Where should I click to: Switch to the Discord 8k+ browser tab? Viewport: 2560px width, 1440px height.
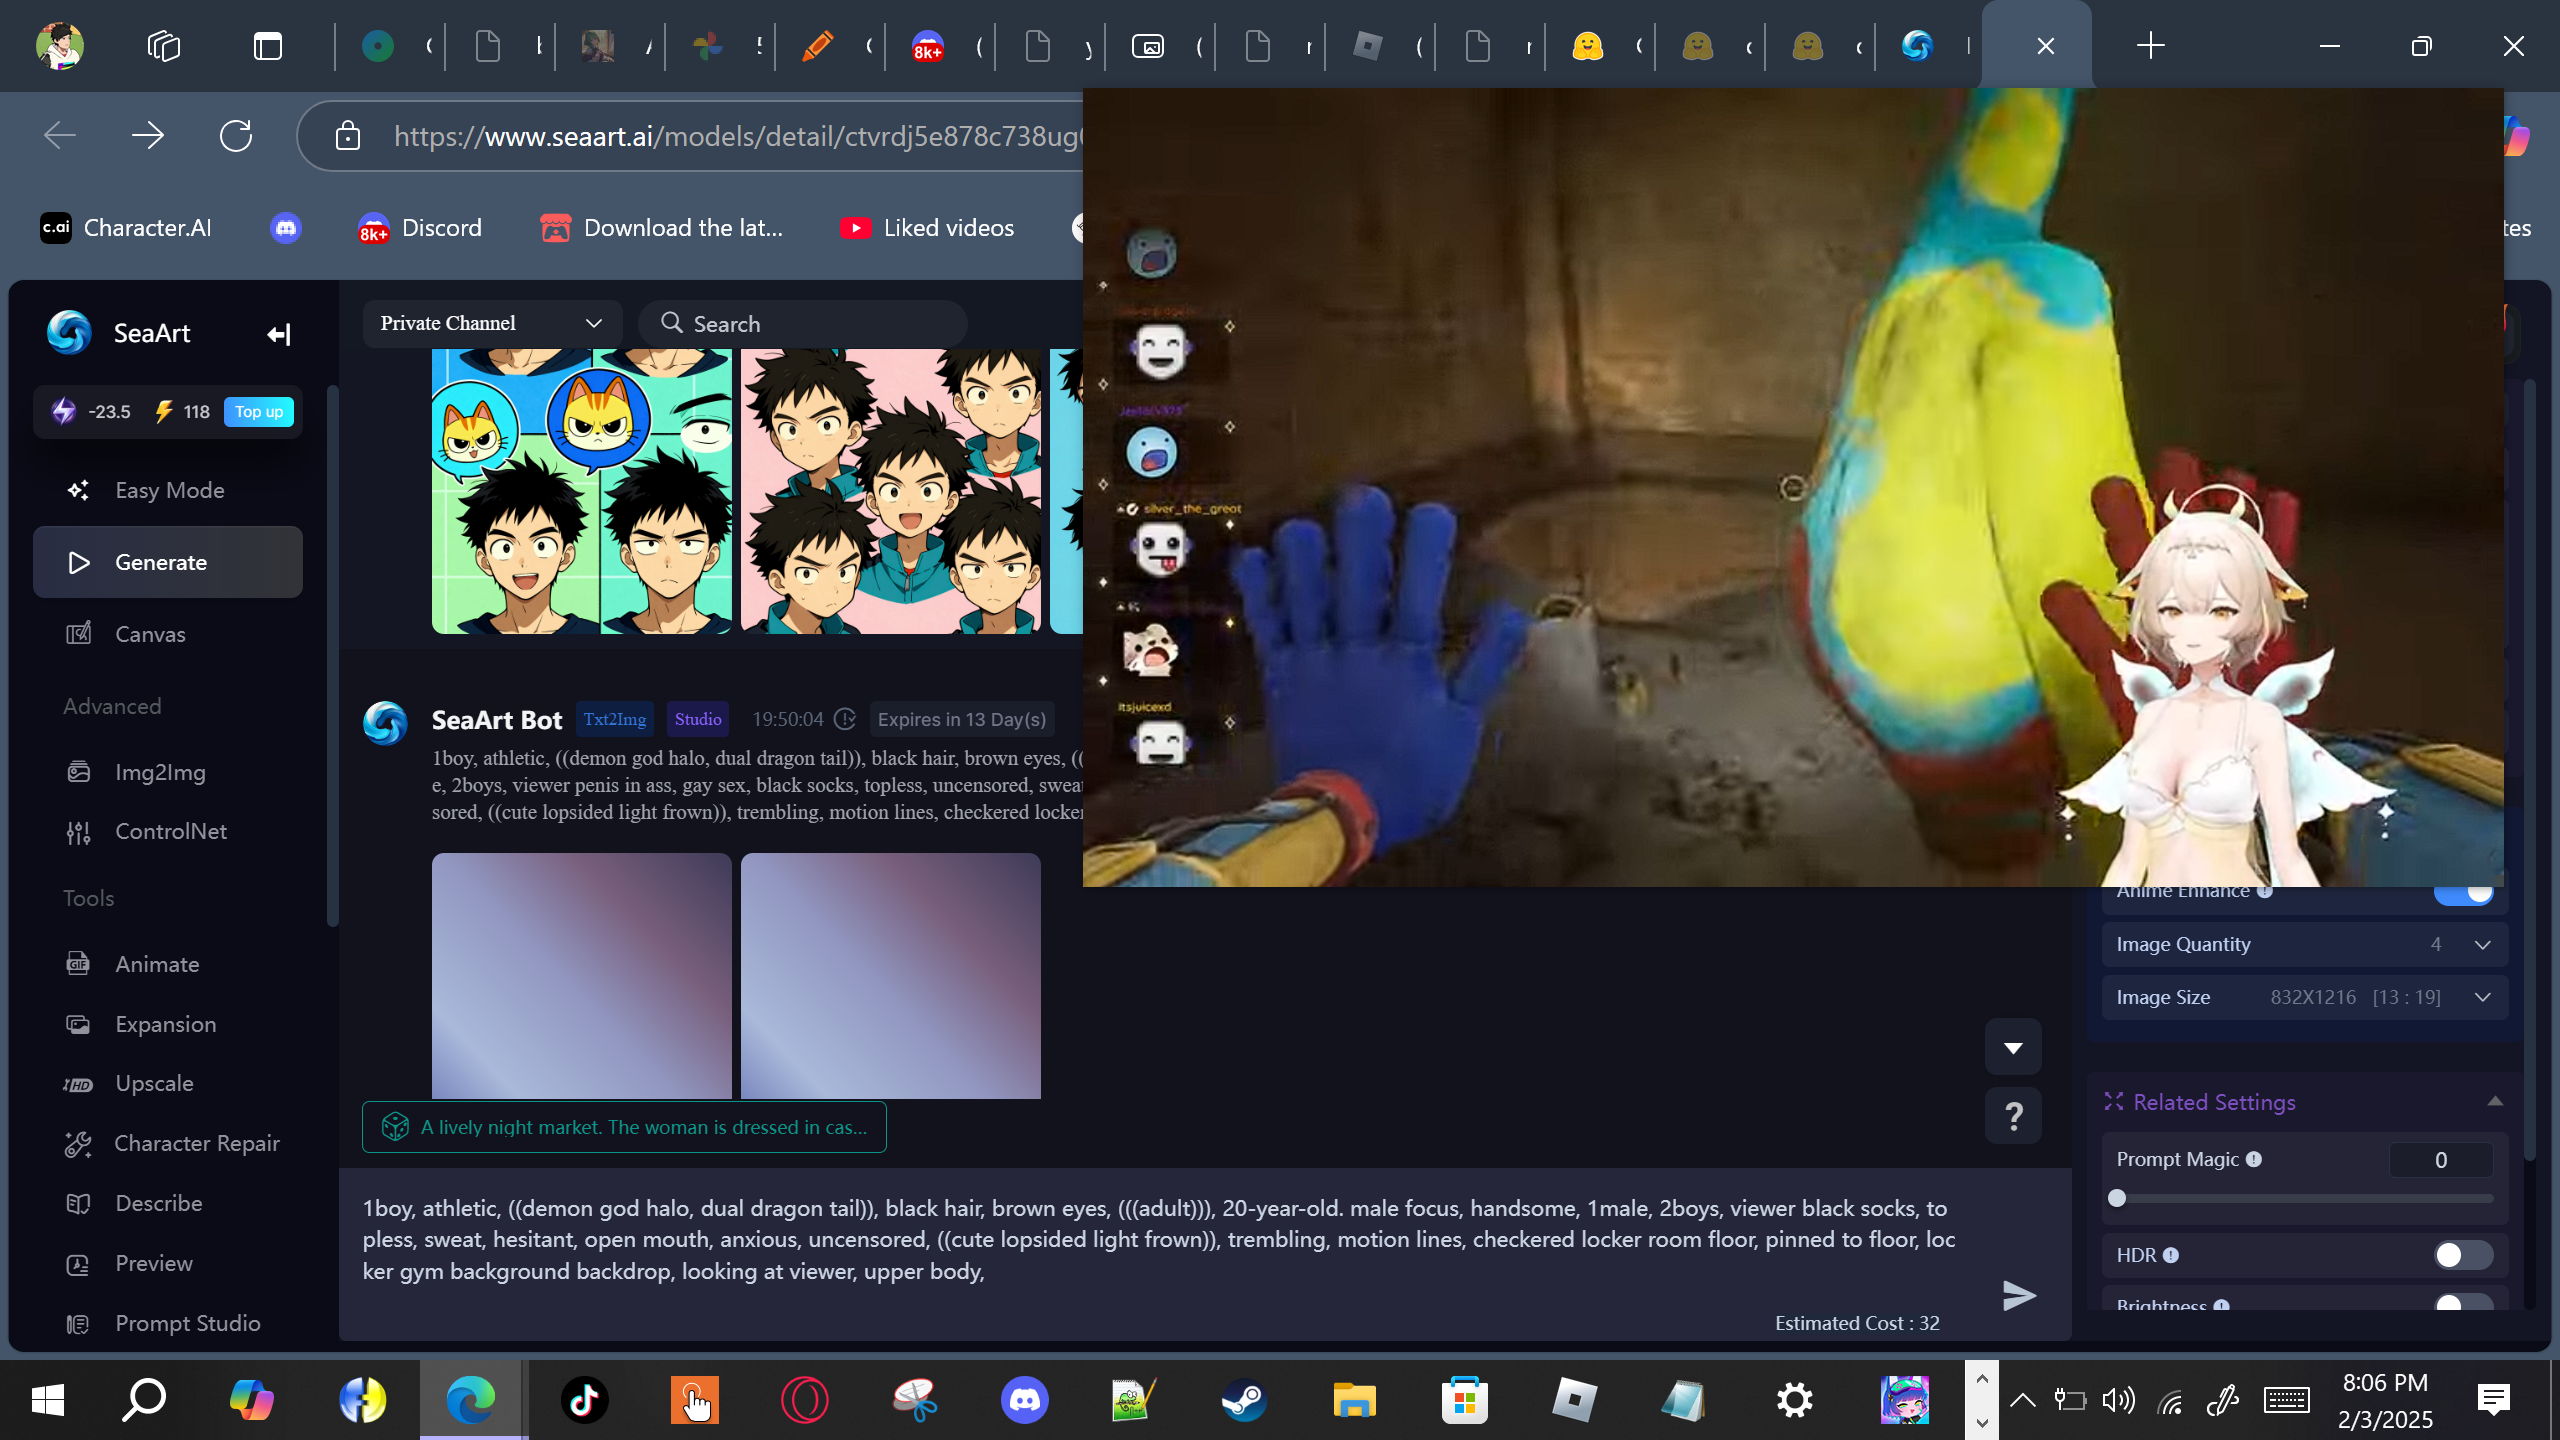(x=927, y=46)
